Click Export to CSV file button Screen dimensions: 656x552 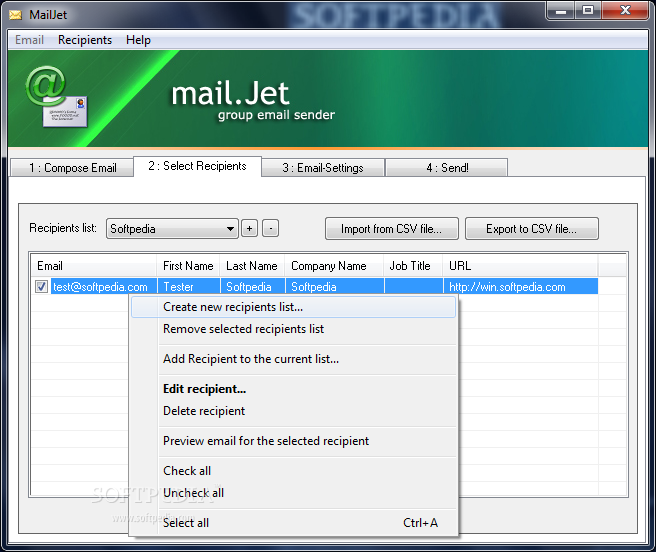tap(532, 229)
